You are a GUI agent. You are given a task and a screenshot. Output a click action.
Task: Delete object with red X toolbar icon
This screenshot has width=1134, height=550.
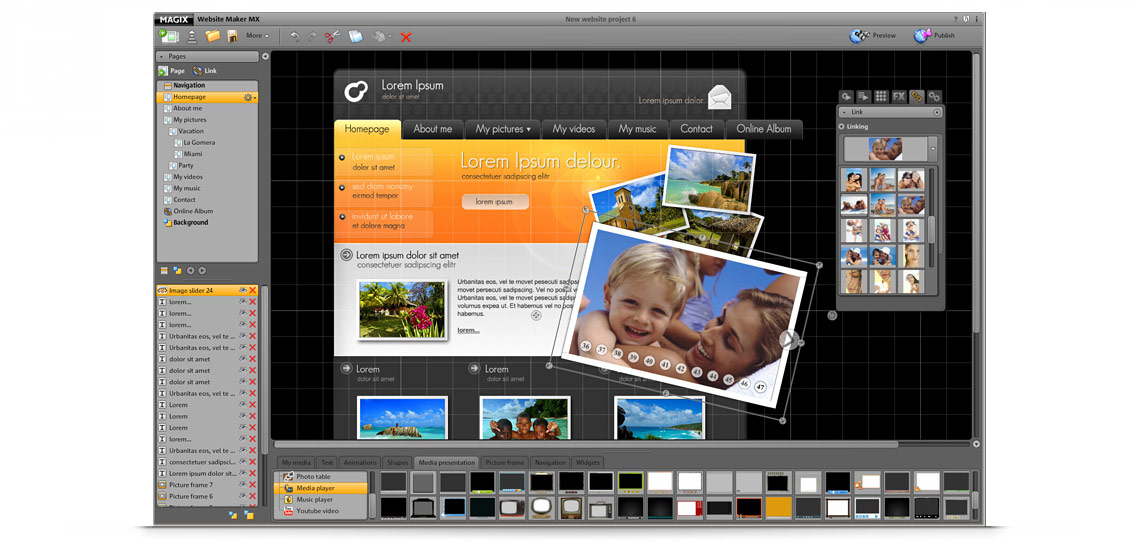[406, 37]
